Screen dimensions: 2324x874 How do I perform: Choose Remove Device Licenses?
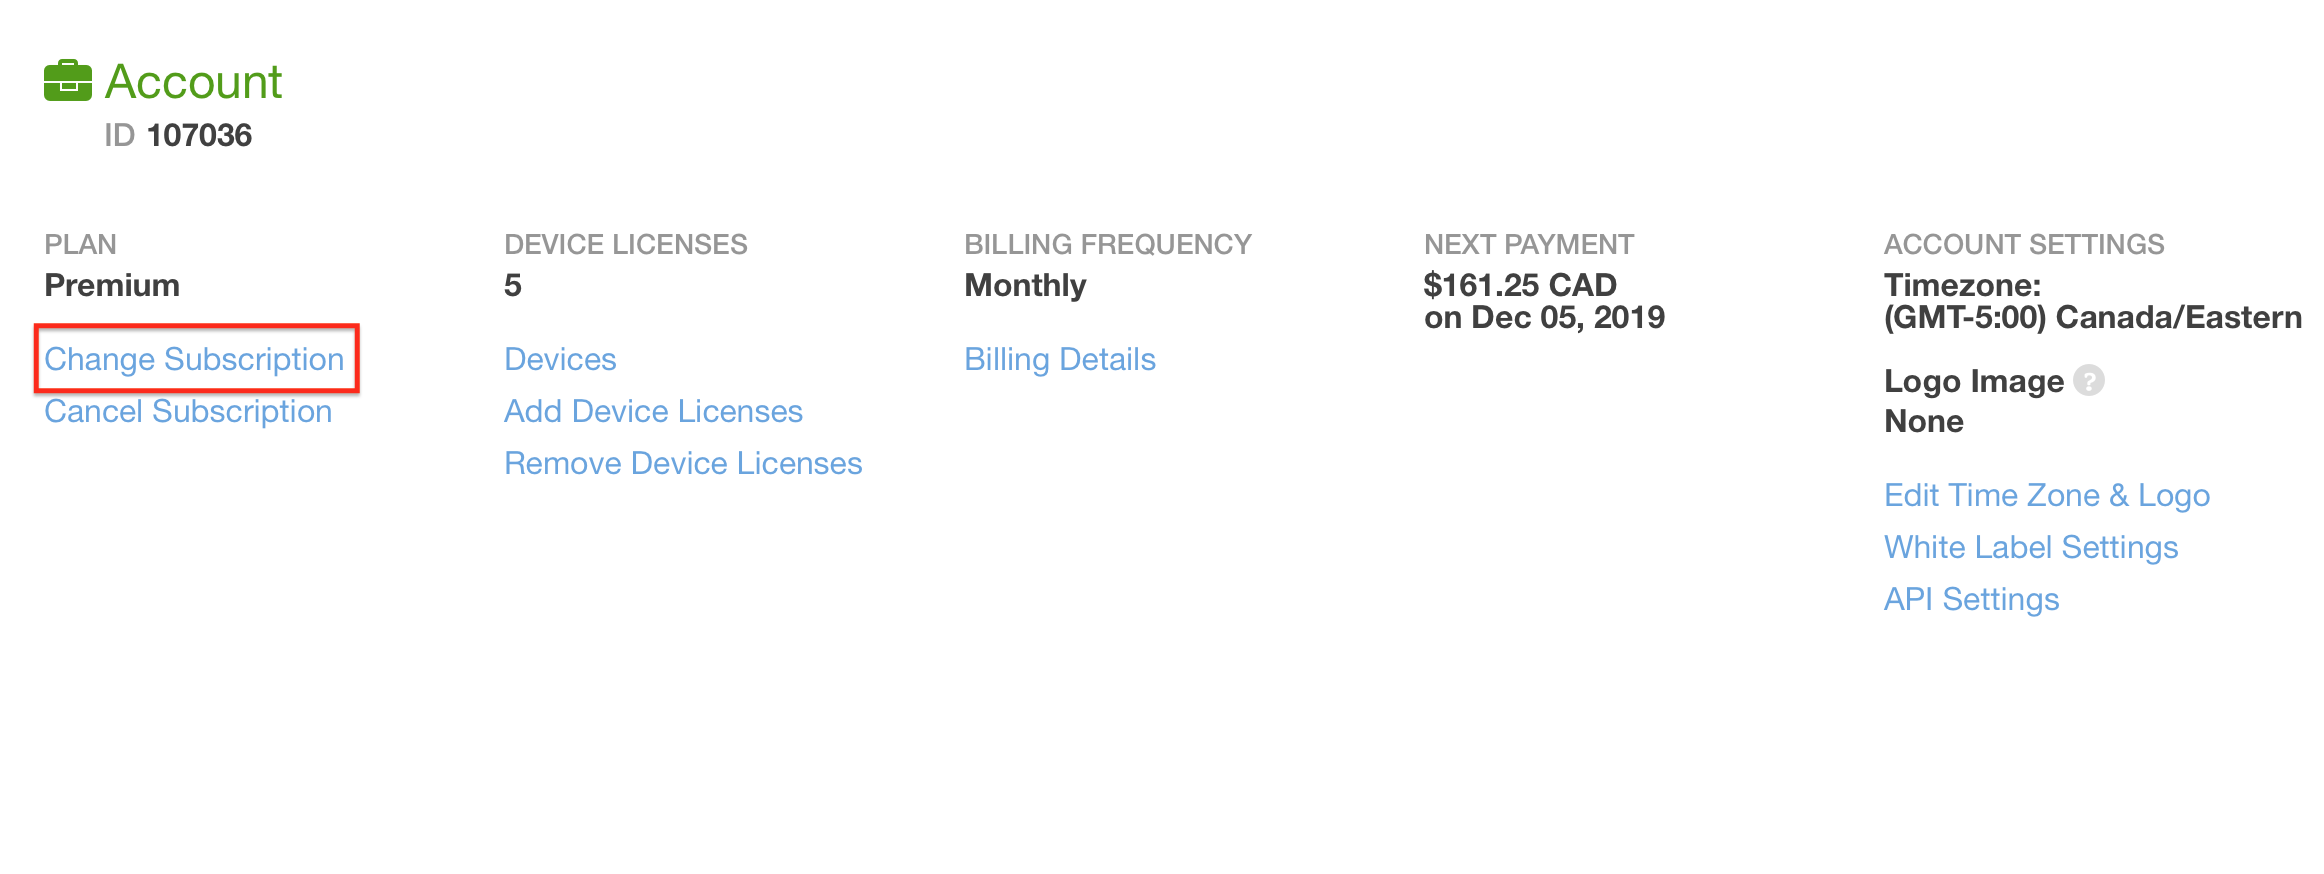(683, 463)
